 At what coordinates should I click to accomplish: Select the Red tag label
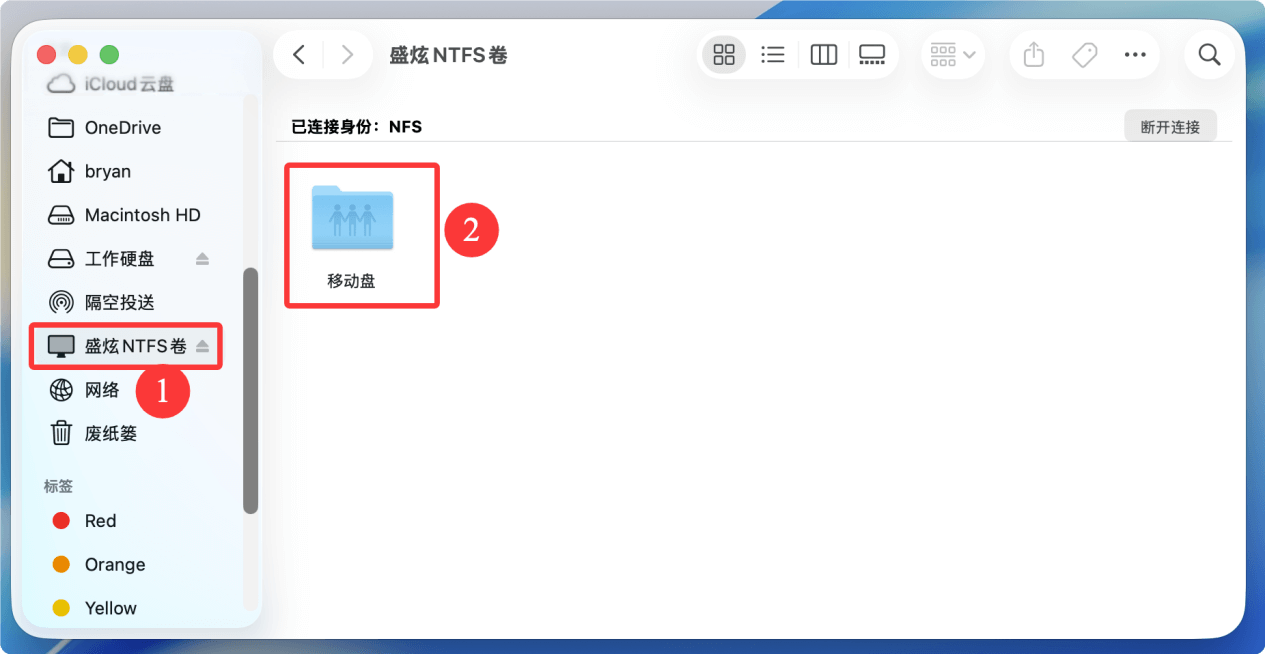coord(98,520)
